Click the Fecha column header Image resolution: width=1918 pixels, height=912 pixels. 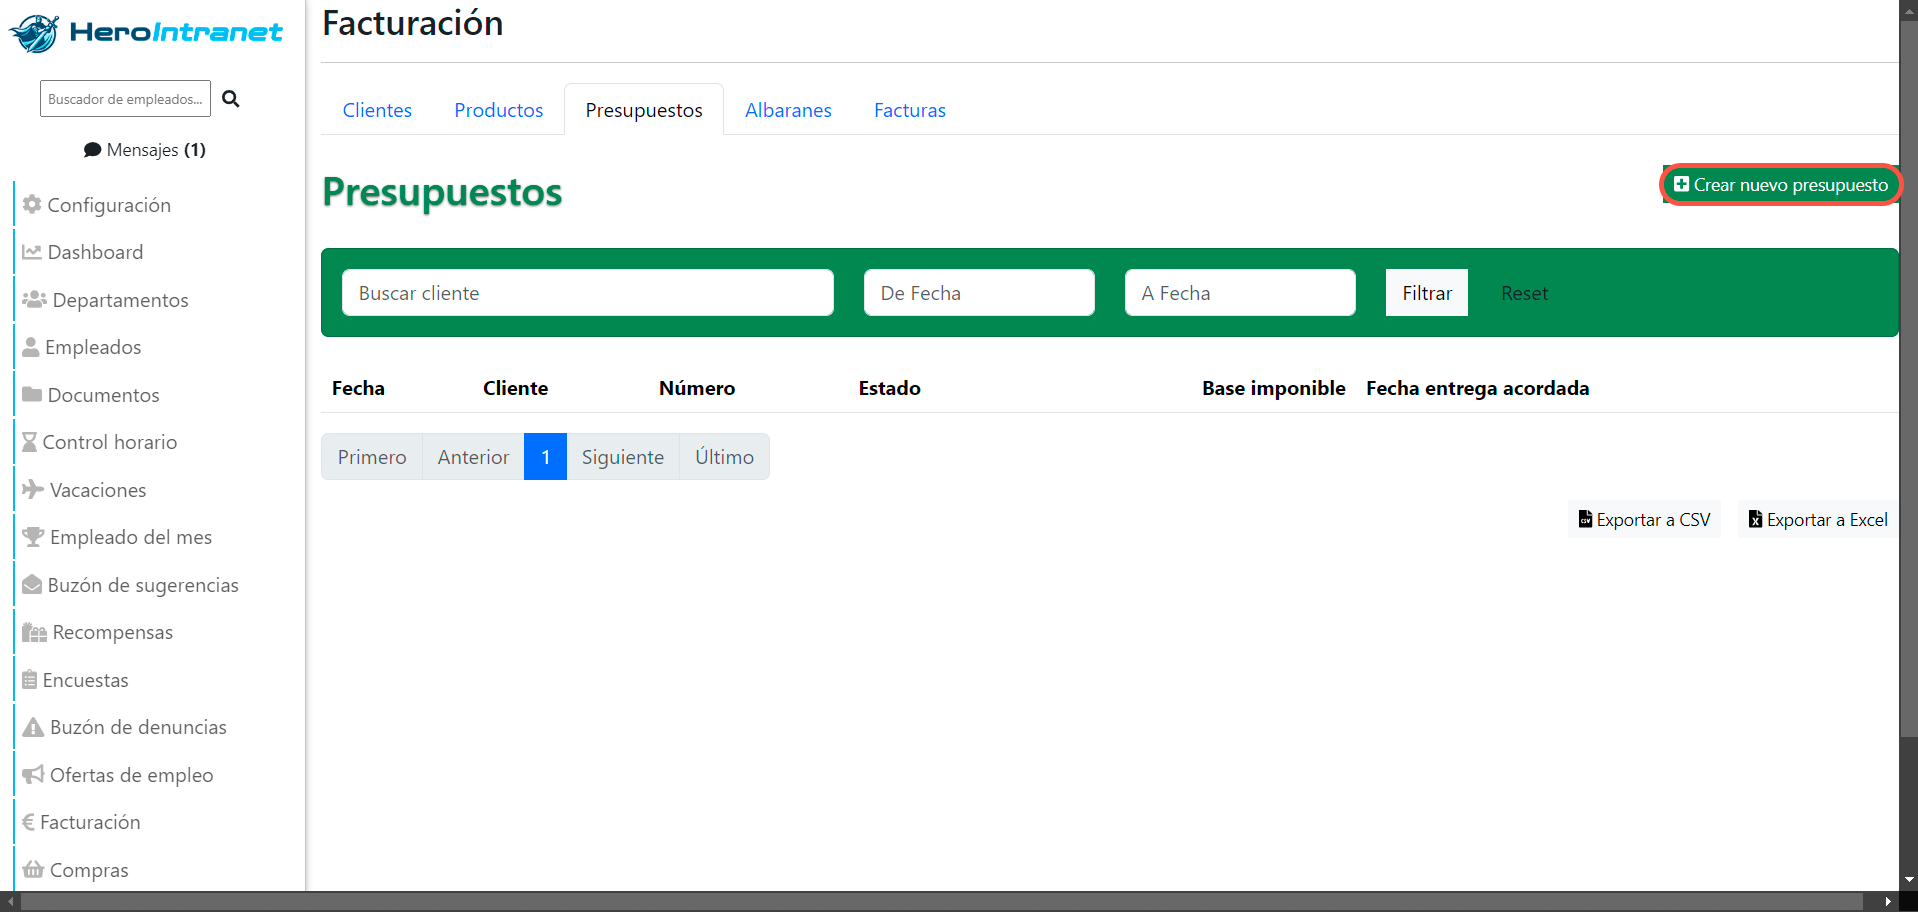pos(358,388)
